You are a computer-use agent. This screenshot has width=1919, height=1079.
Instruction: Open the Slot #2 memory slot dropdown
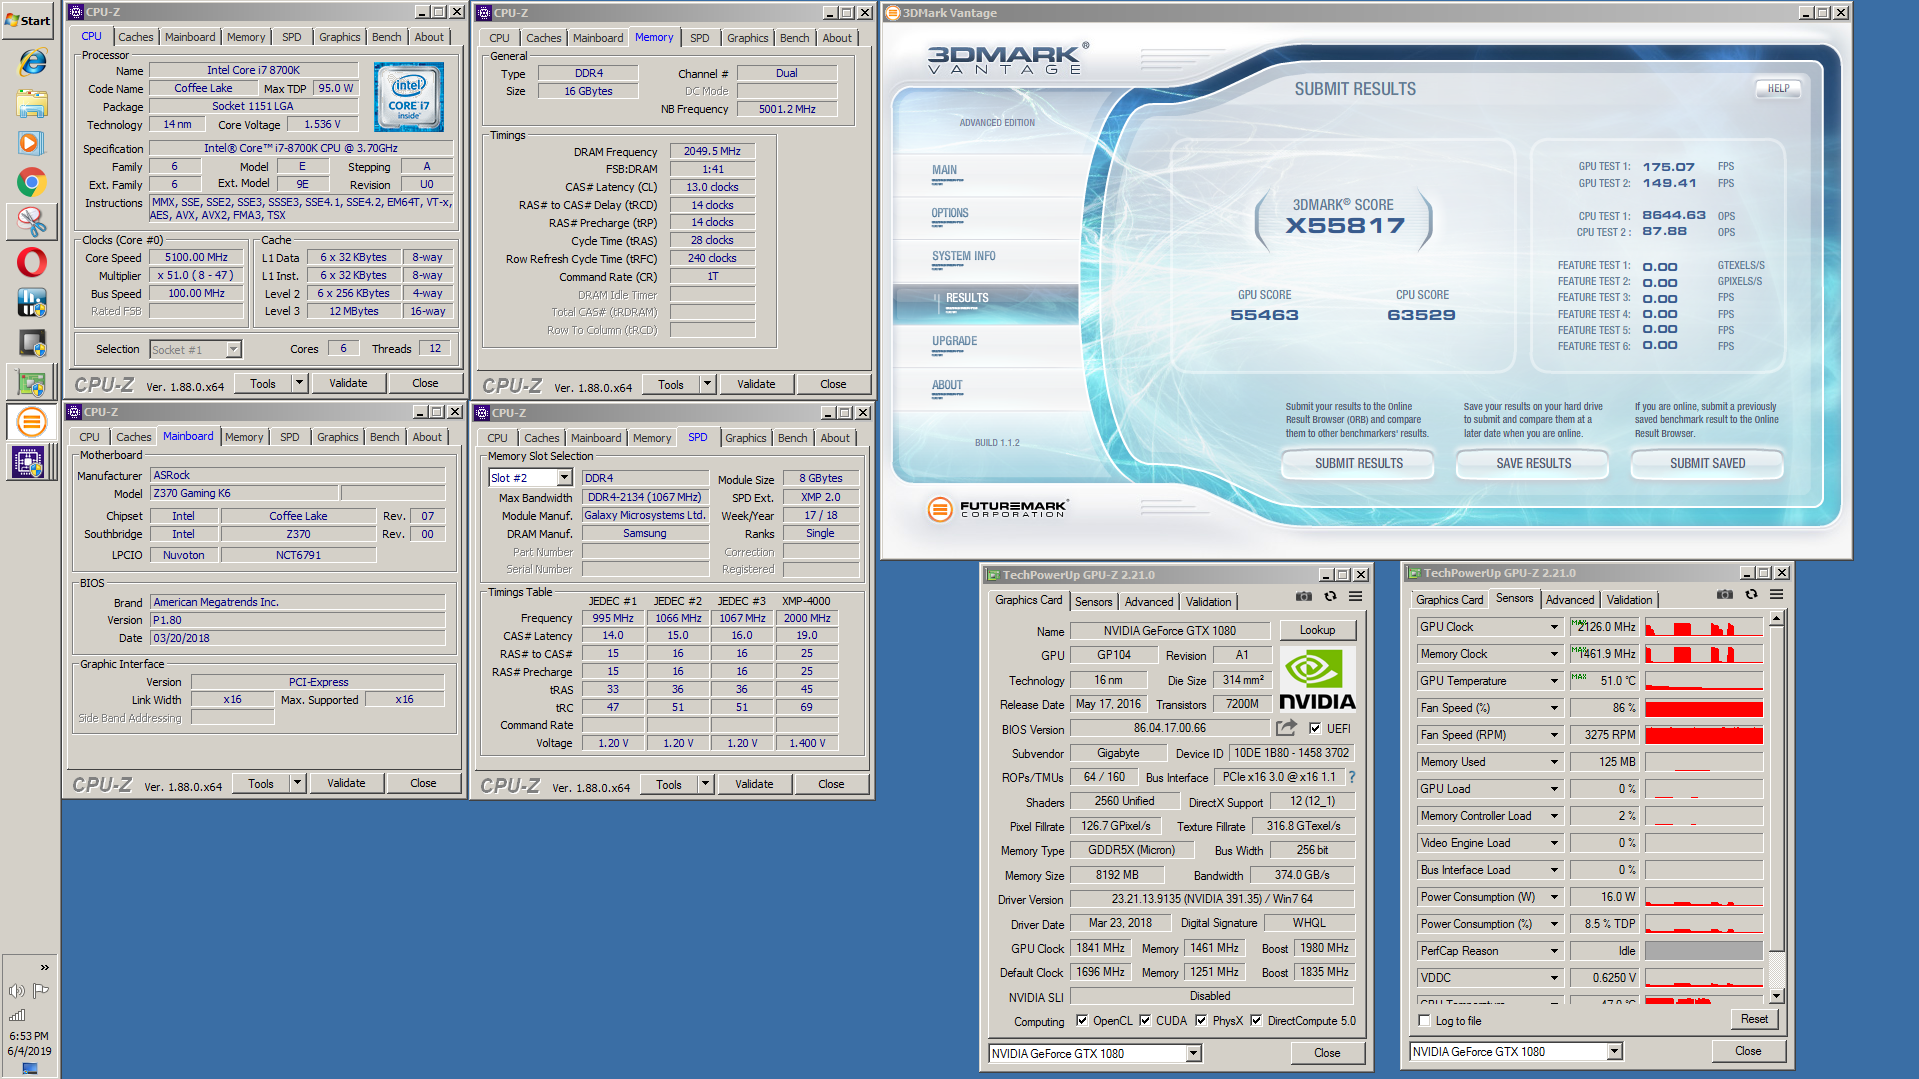[564, 478]
